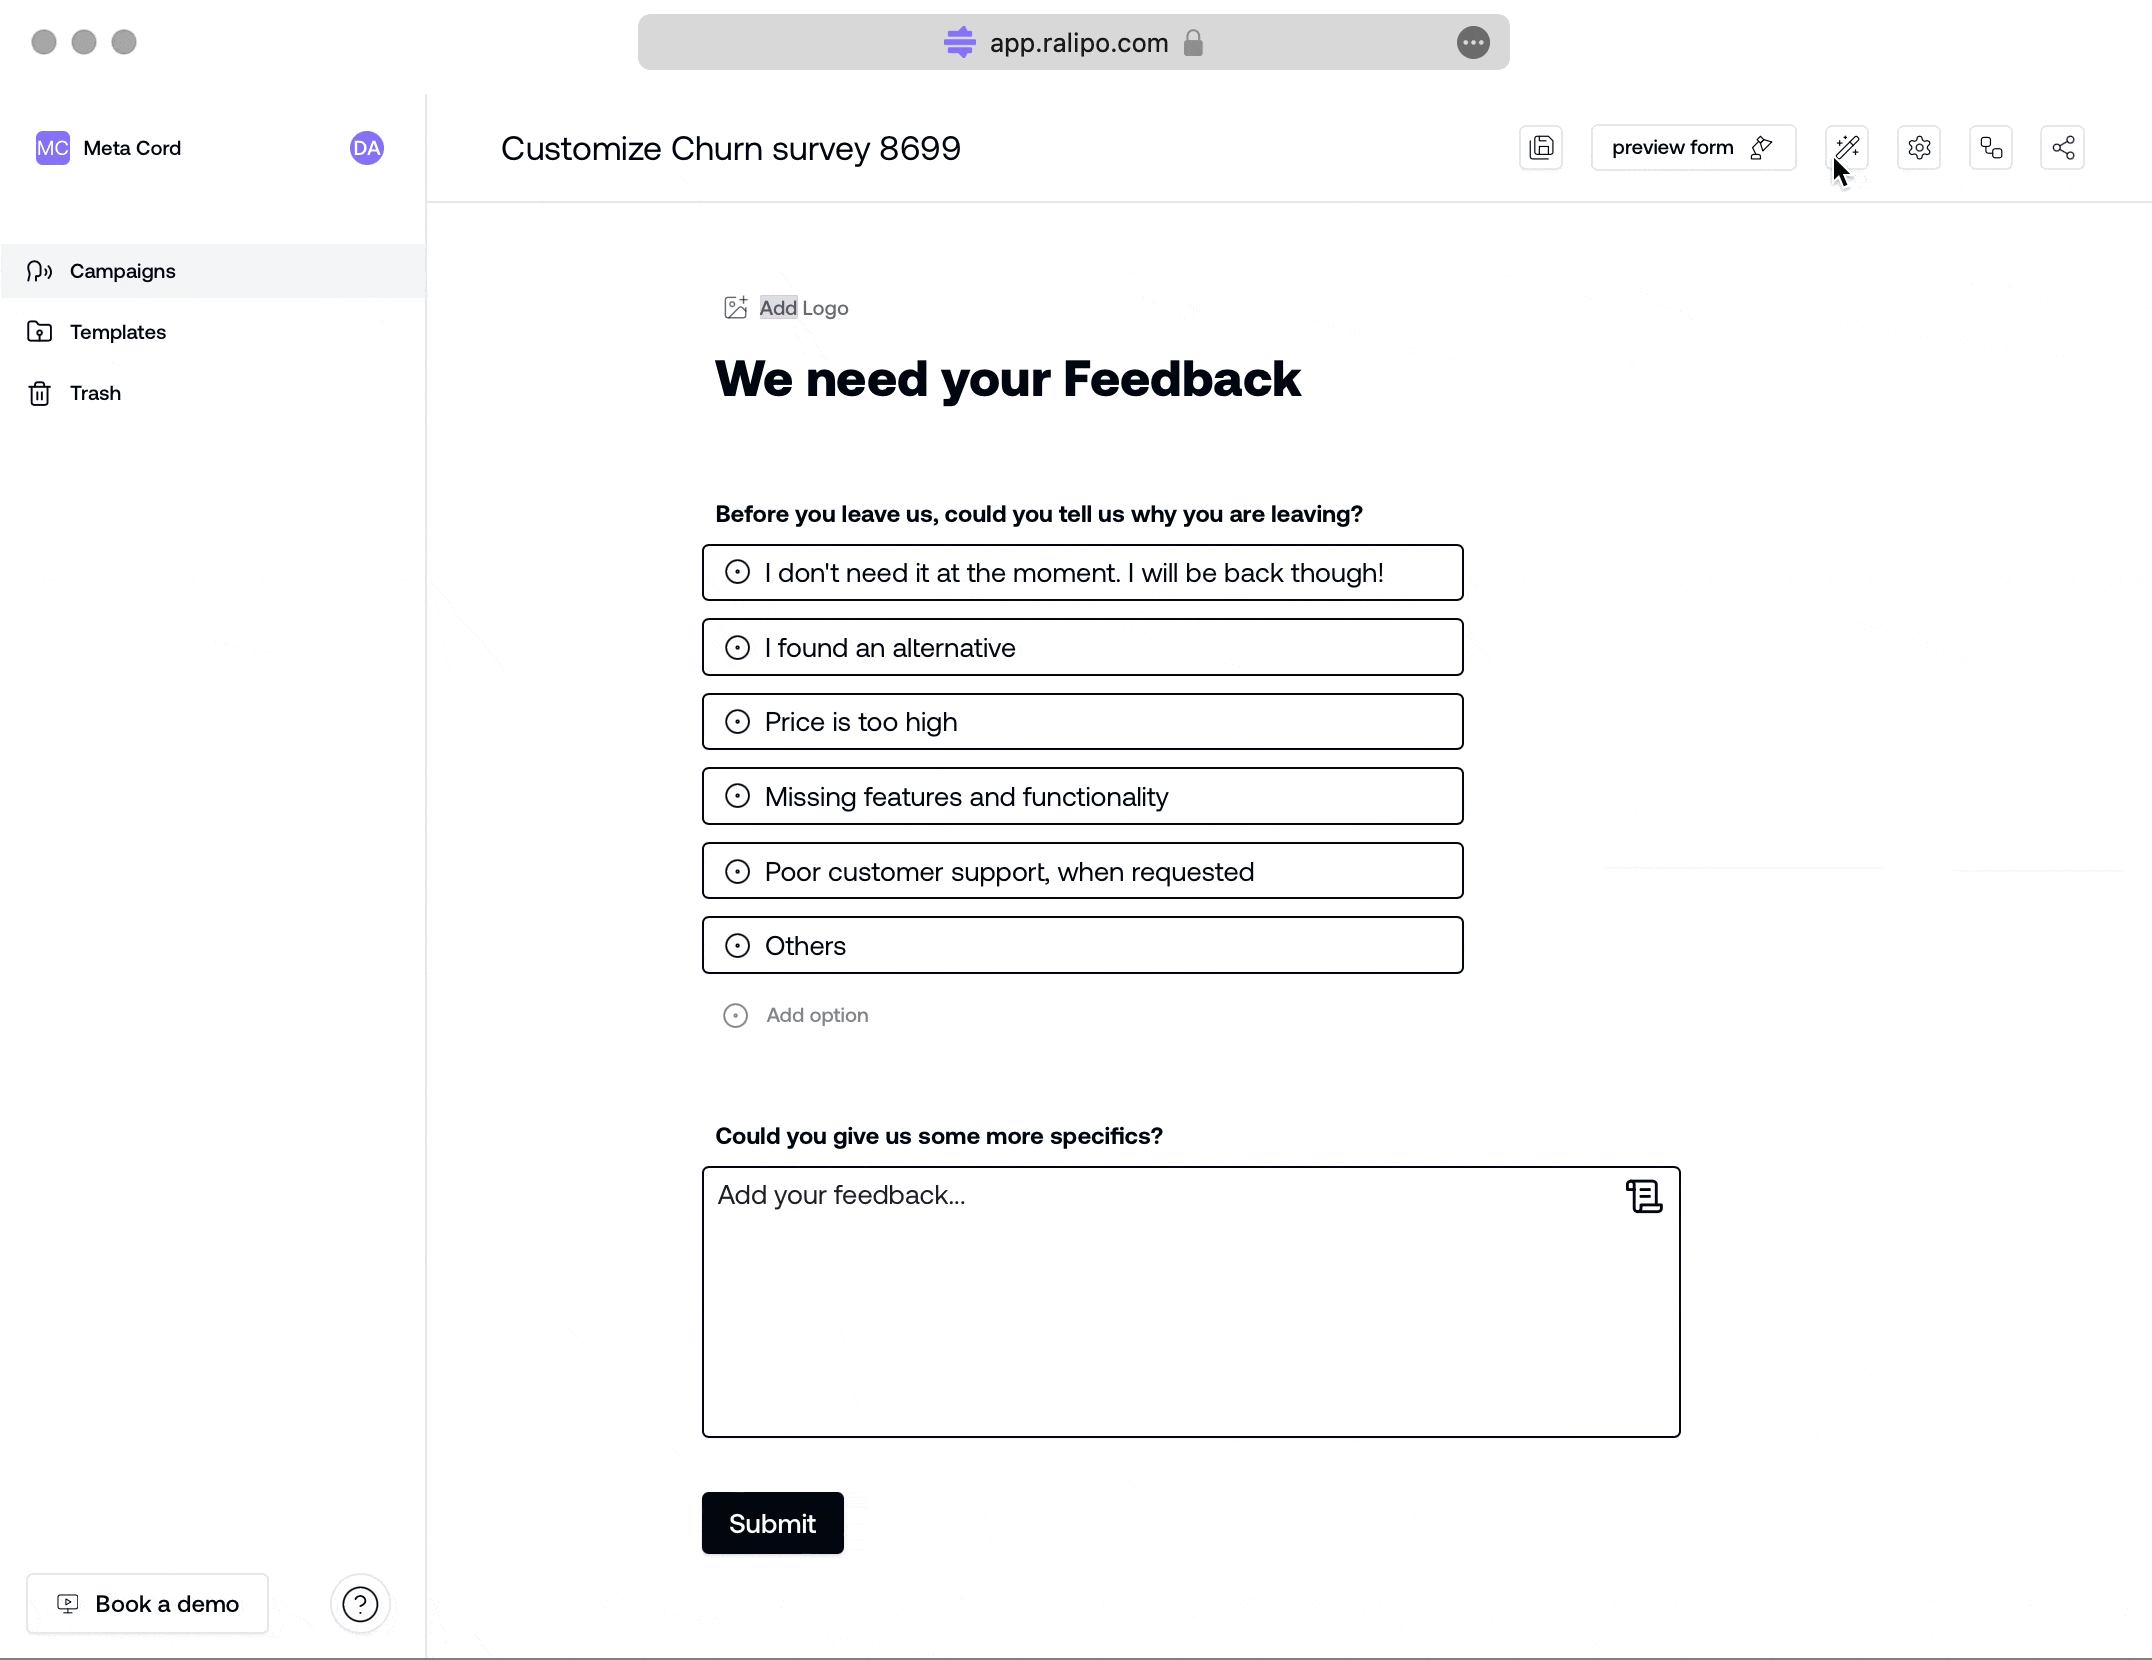2152x1660 pixels.
Task: Click Add option below the choices
Action: (816, 1015)
